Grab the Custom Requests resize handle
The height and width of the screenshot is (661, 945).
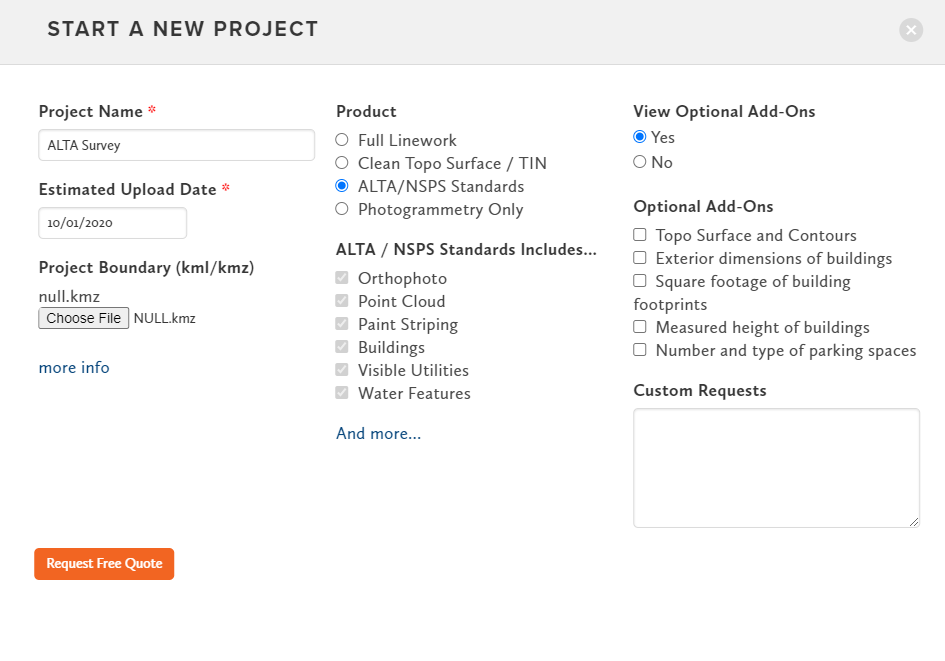coord(914,522)
